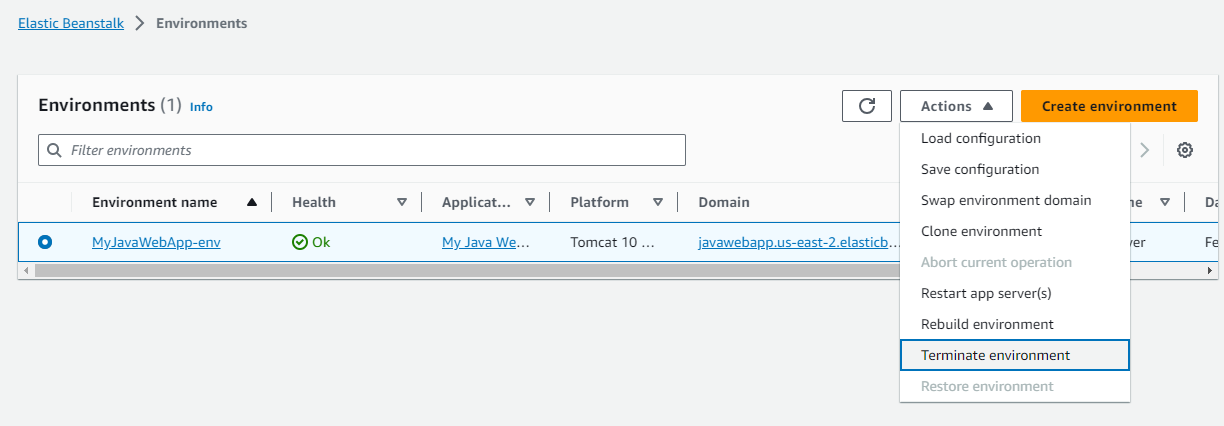The width and height of the screenshot is (1224, 426).
Task: Click the Environments (1) heading
Action: coord(110,105)
